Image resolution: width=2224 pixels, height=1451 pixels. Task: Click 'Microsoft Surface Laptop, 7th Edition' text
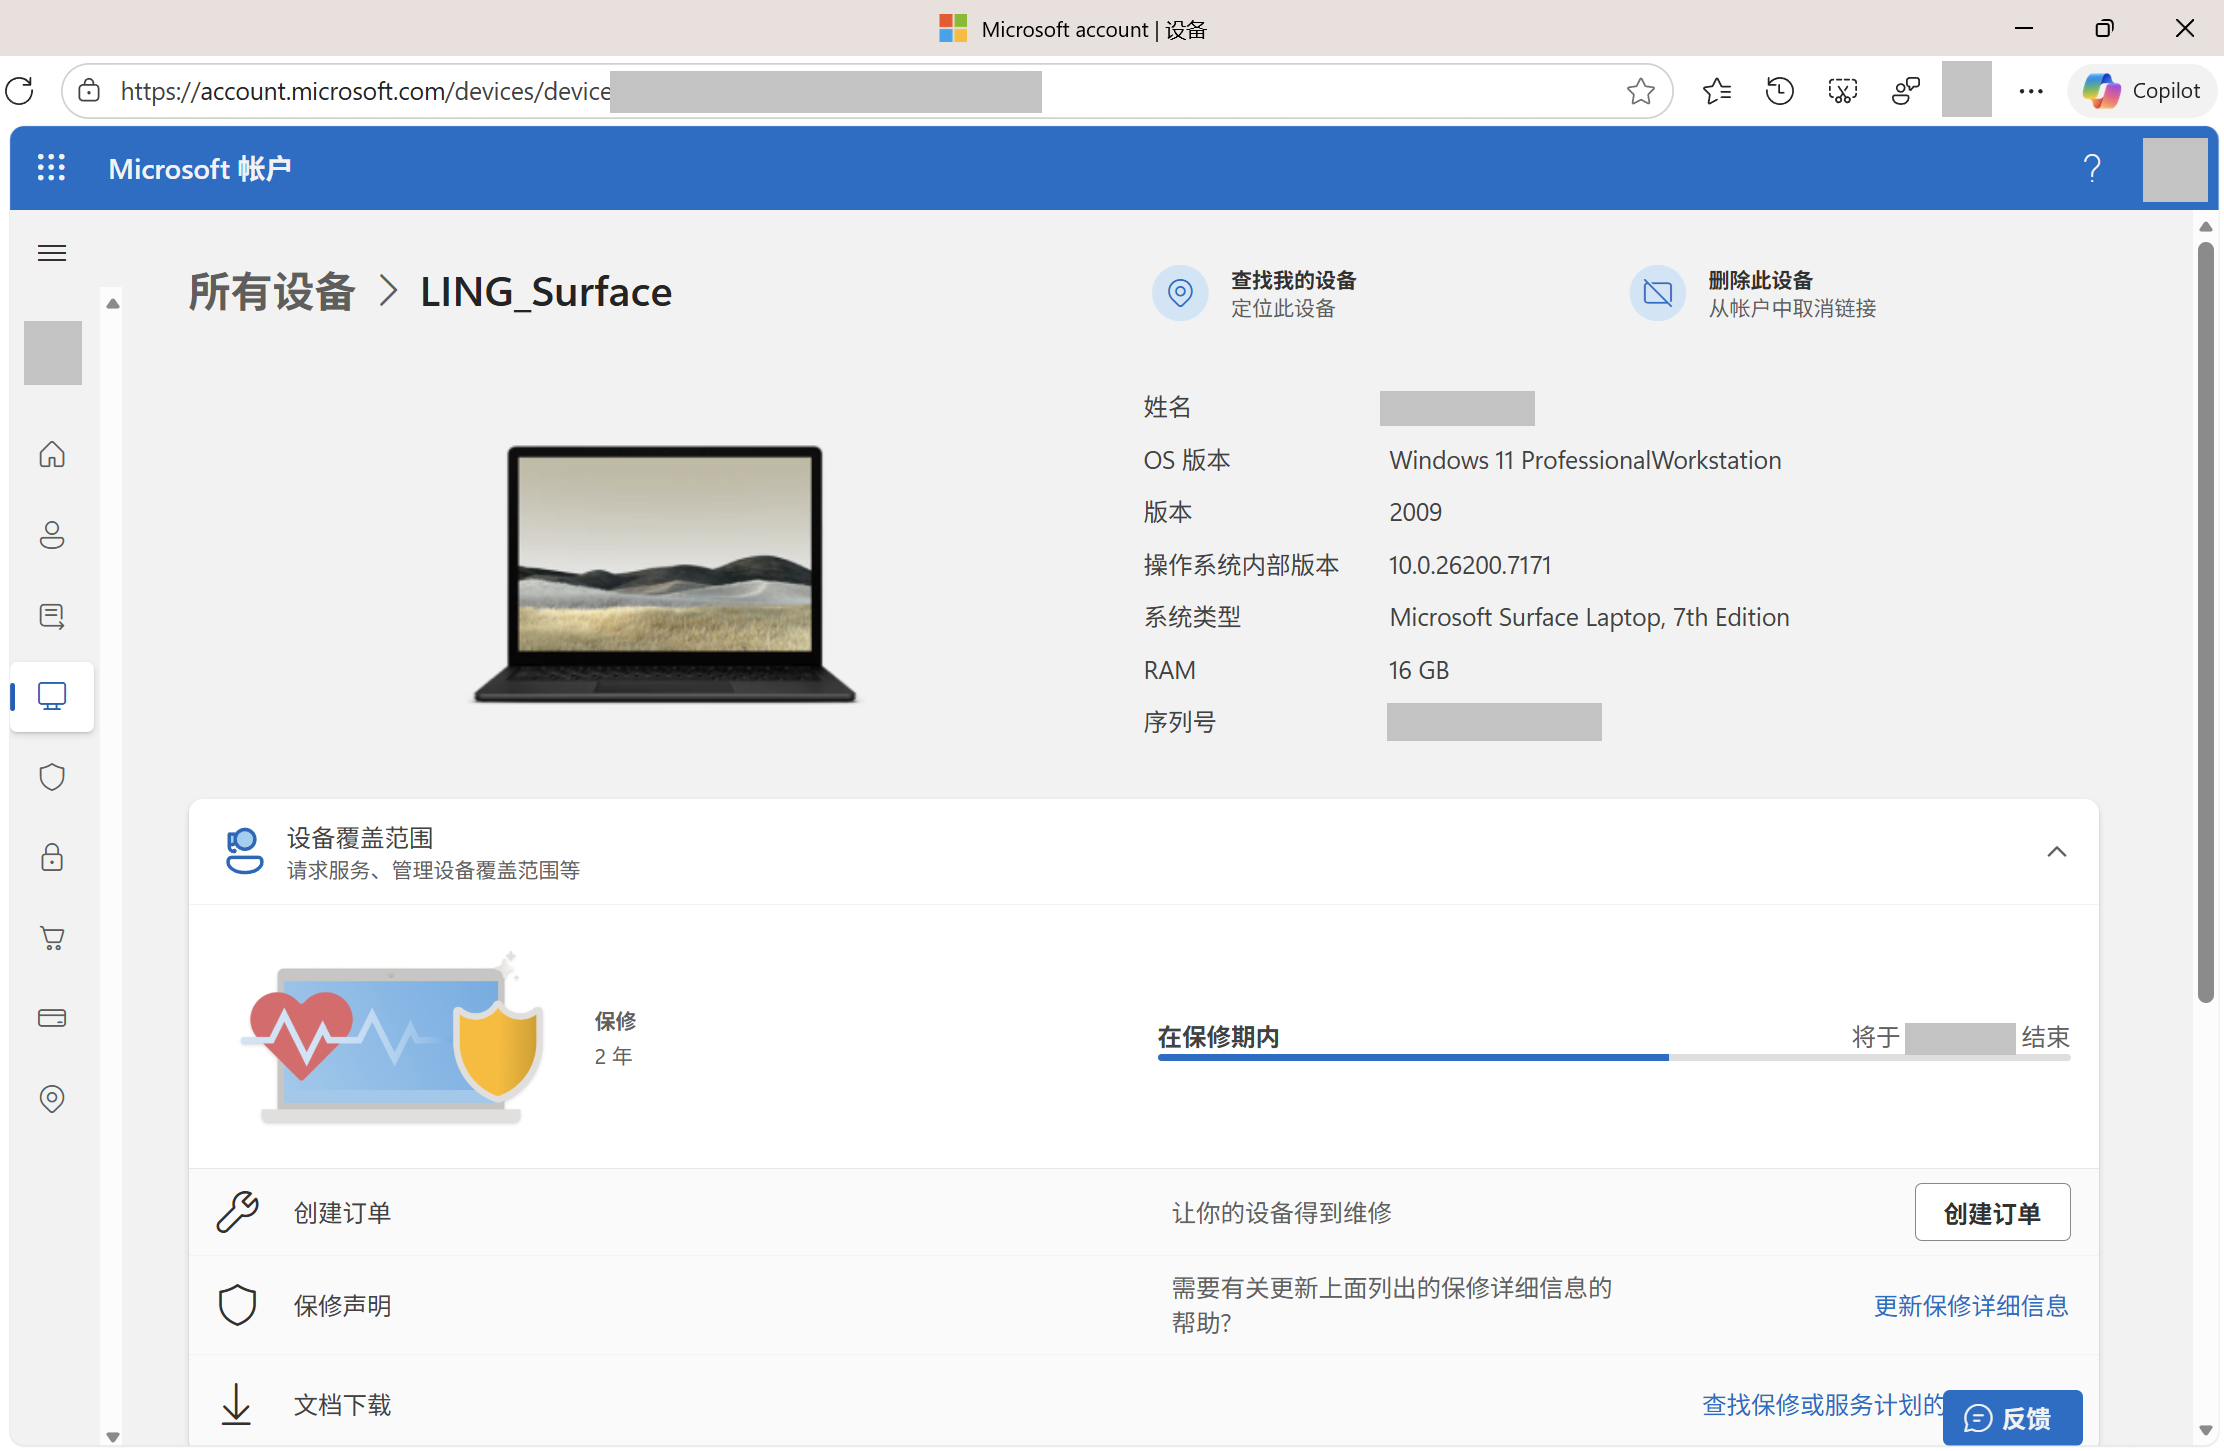[1589, 617]
